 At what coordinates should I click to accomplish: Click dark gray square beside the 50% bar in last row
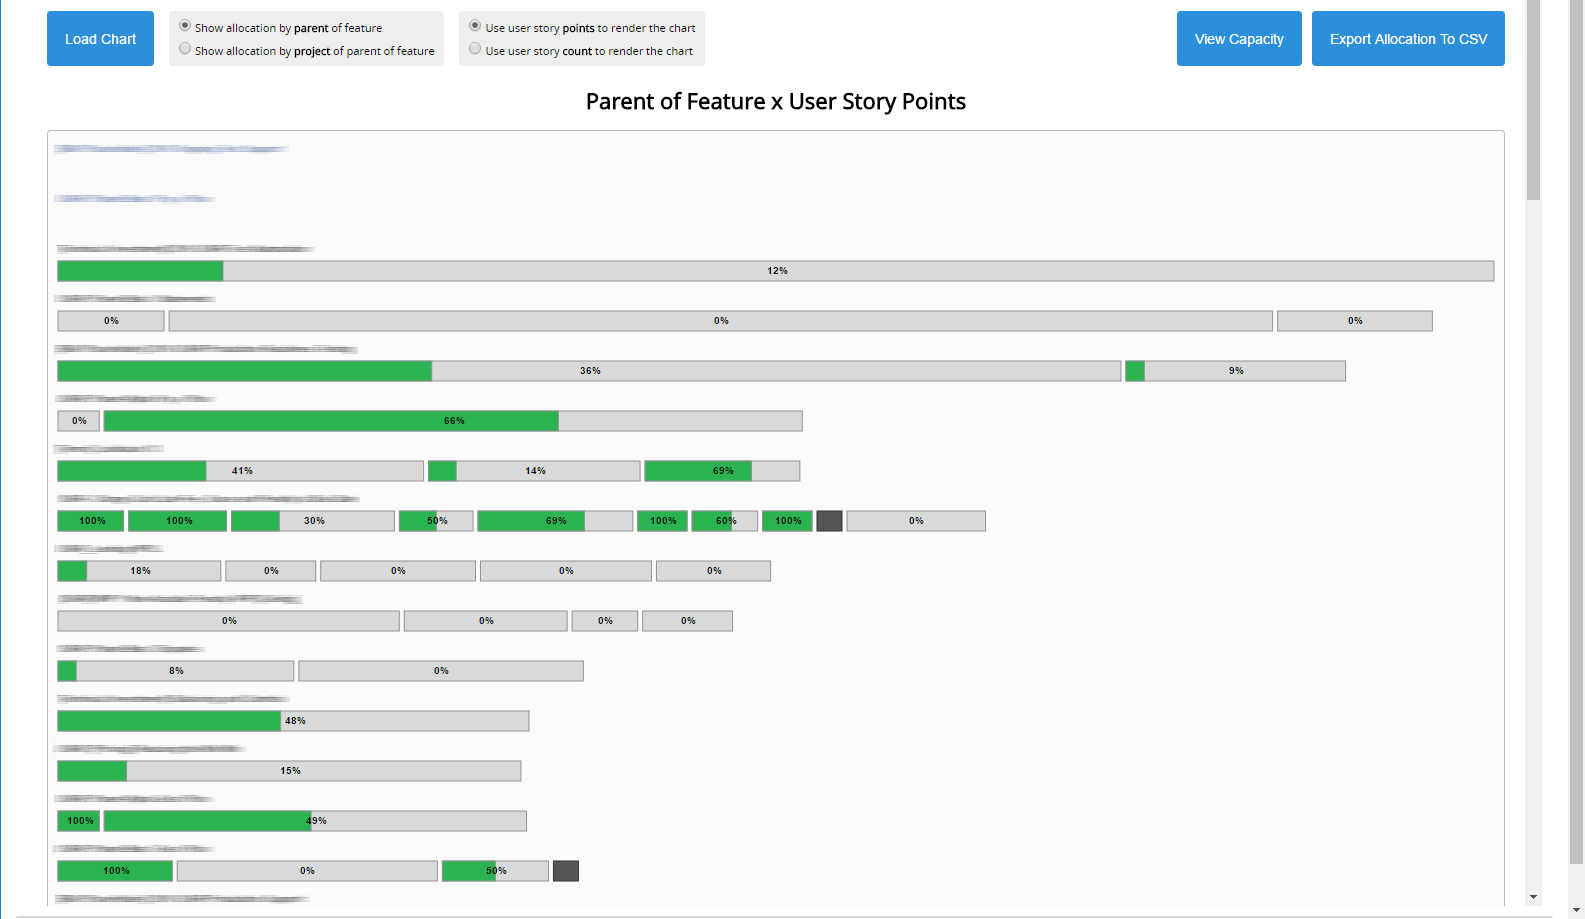pyautogui.click(x=566, y=871)
